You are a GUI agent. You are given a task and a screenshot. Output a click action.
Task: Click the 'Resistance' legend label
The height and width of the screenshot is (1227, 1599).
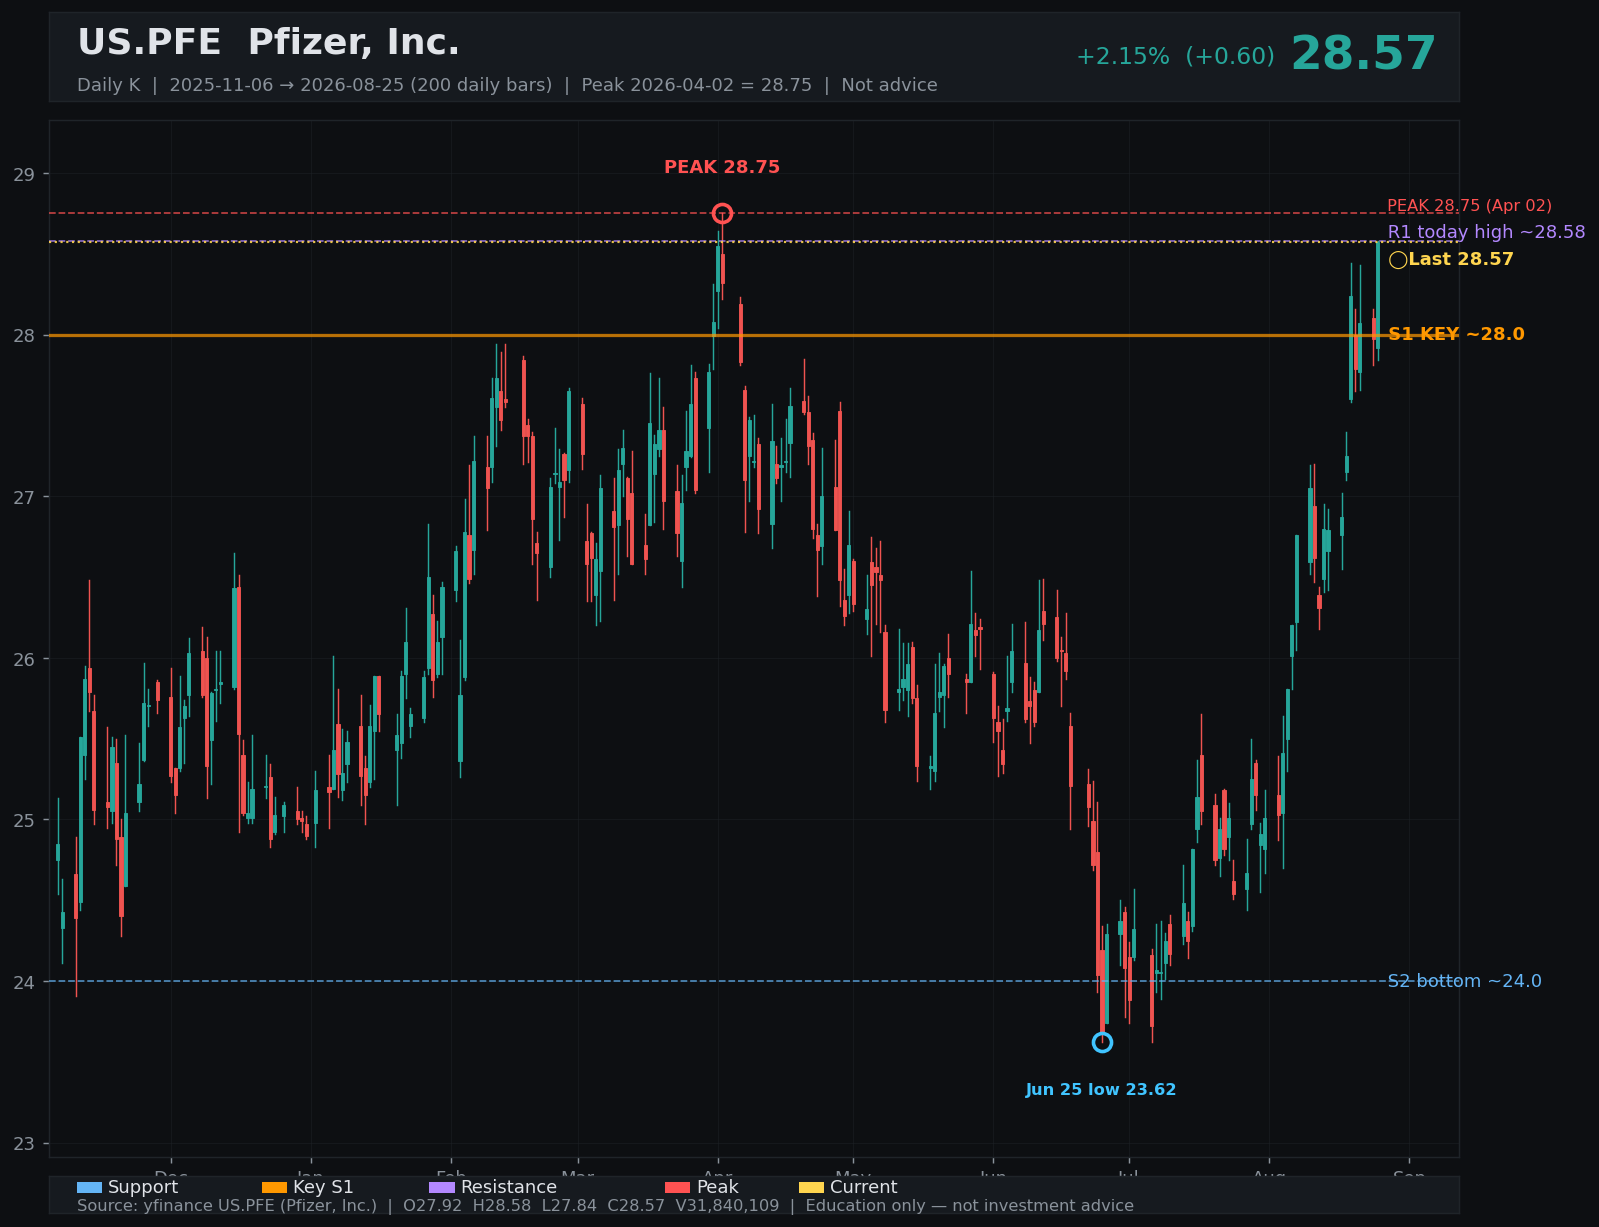[509, 1187]
